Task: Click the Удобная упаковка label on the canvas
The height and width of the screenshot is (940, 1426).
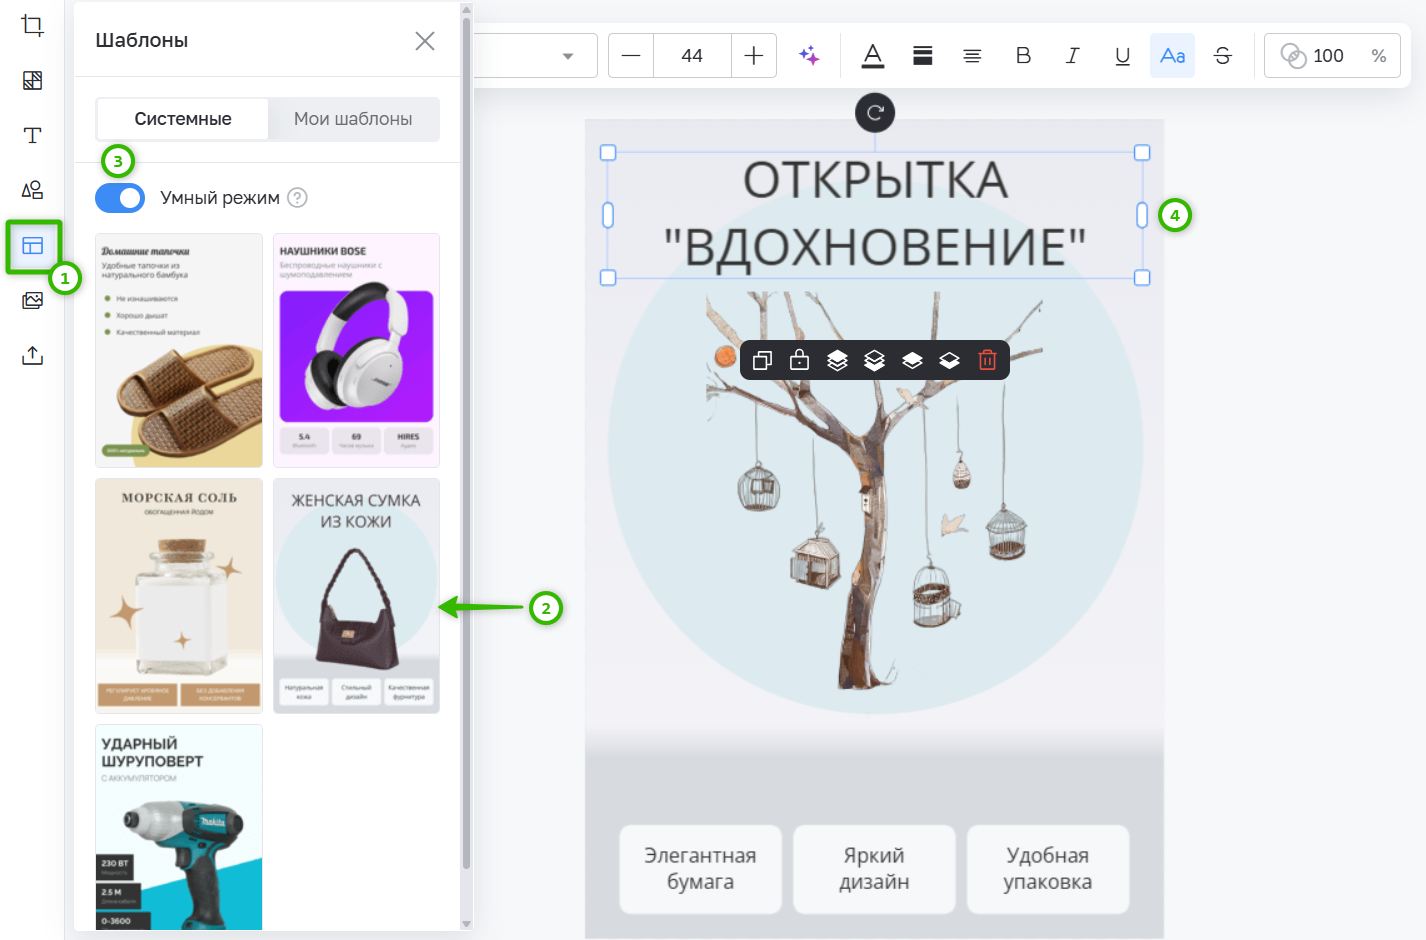Action: [1047, 869]
